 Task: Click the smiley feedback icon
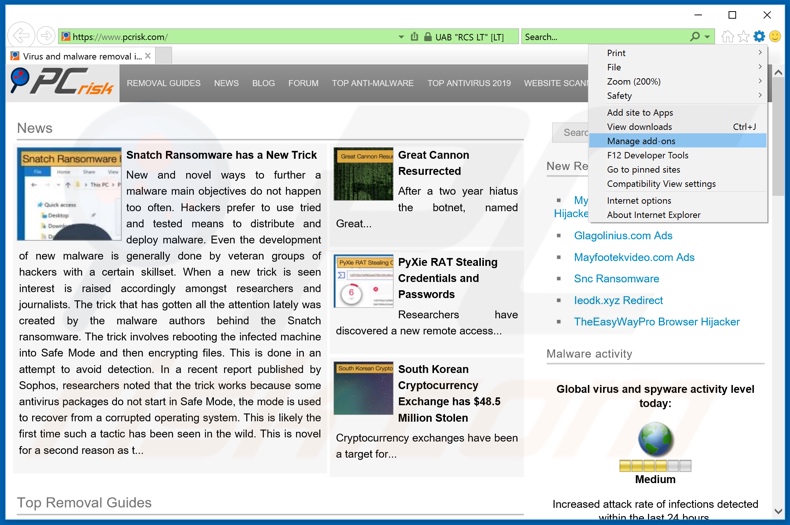pyautogui.click(x=775, y=36)
